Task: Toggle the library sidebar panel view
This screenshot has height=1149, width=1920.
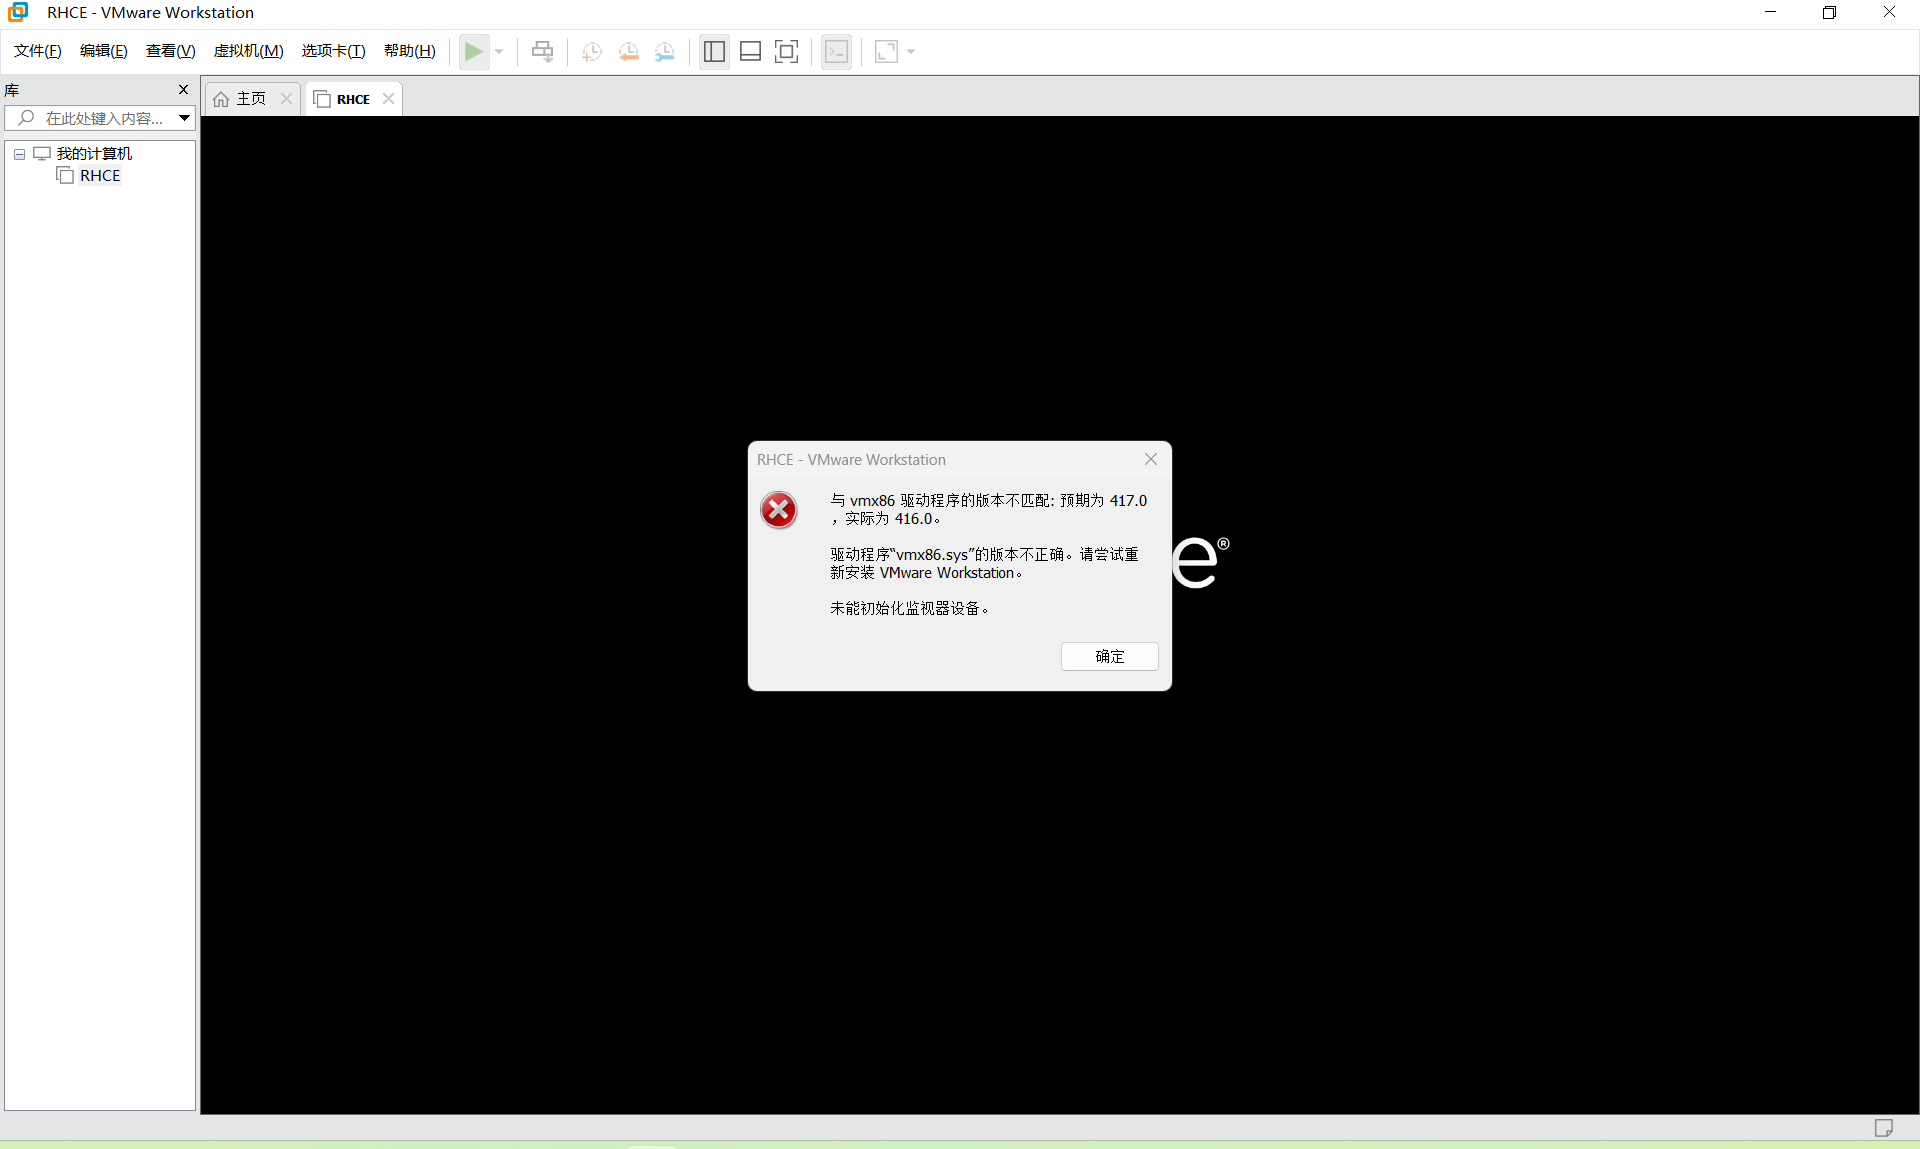Action: [x=714, y=51]
